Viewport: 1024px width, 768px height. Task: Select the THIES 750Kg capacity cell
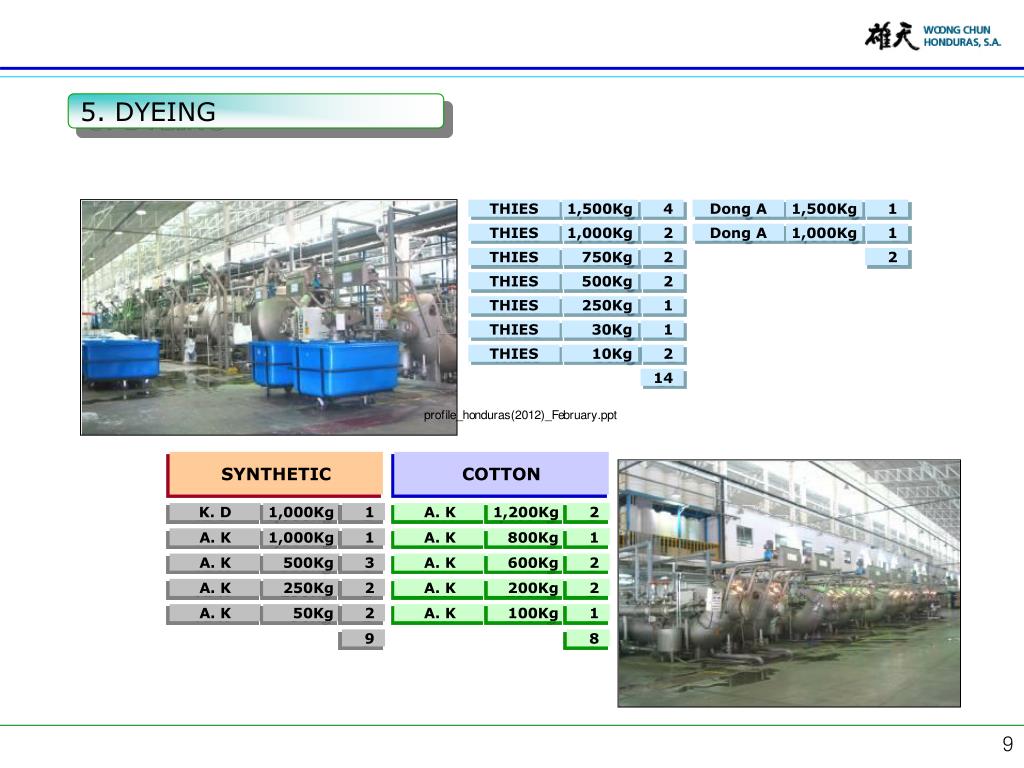(600, 257)
